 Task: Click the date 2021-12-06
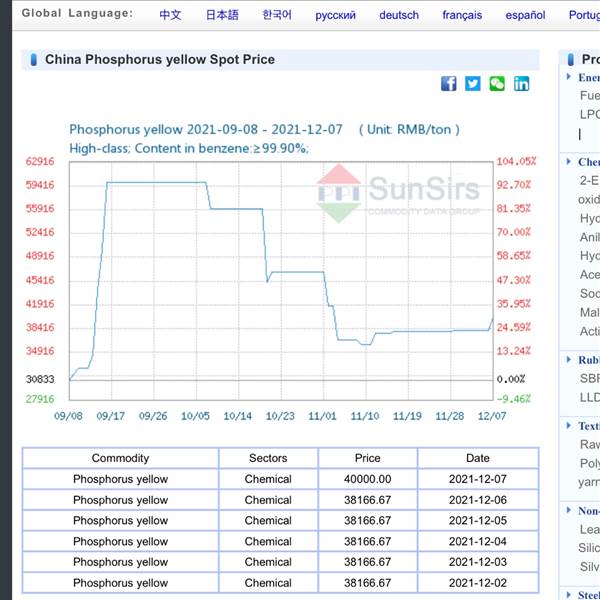(x=478, y=500)
